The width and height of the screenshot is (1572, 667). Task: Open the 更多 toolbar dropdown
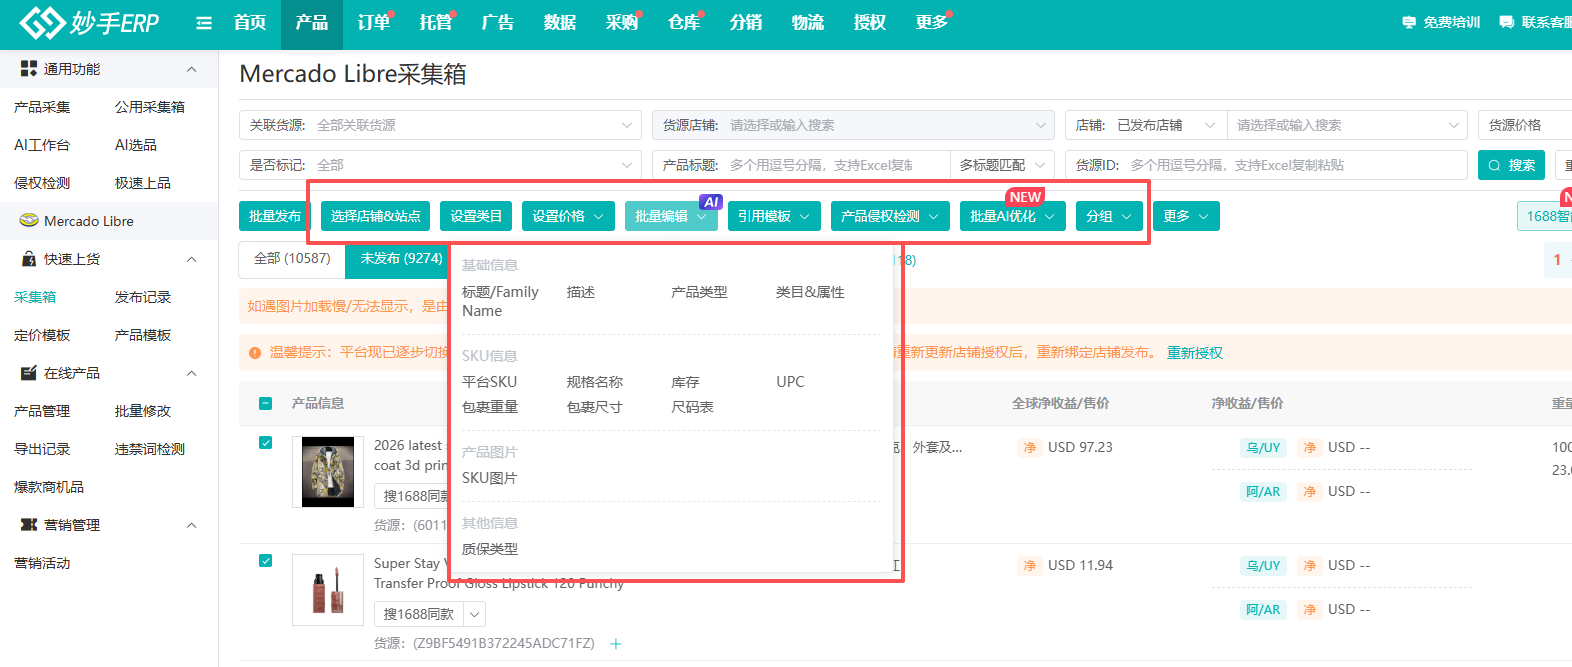[1186, 216]
